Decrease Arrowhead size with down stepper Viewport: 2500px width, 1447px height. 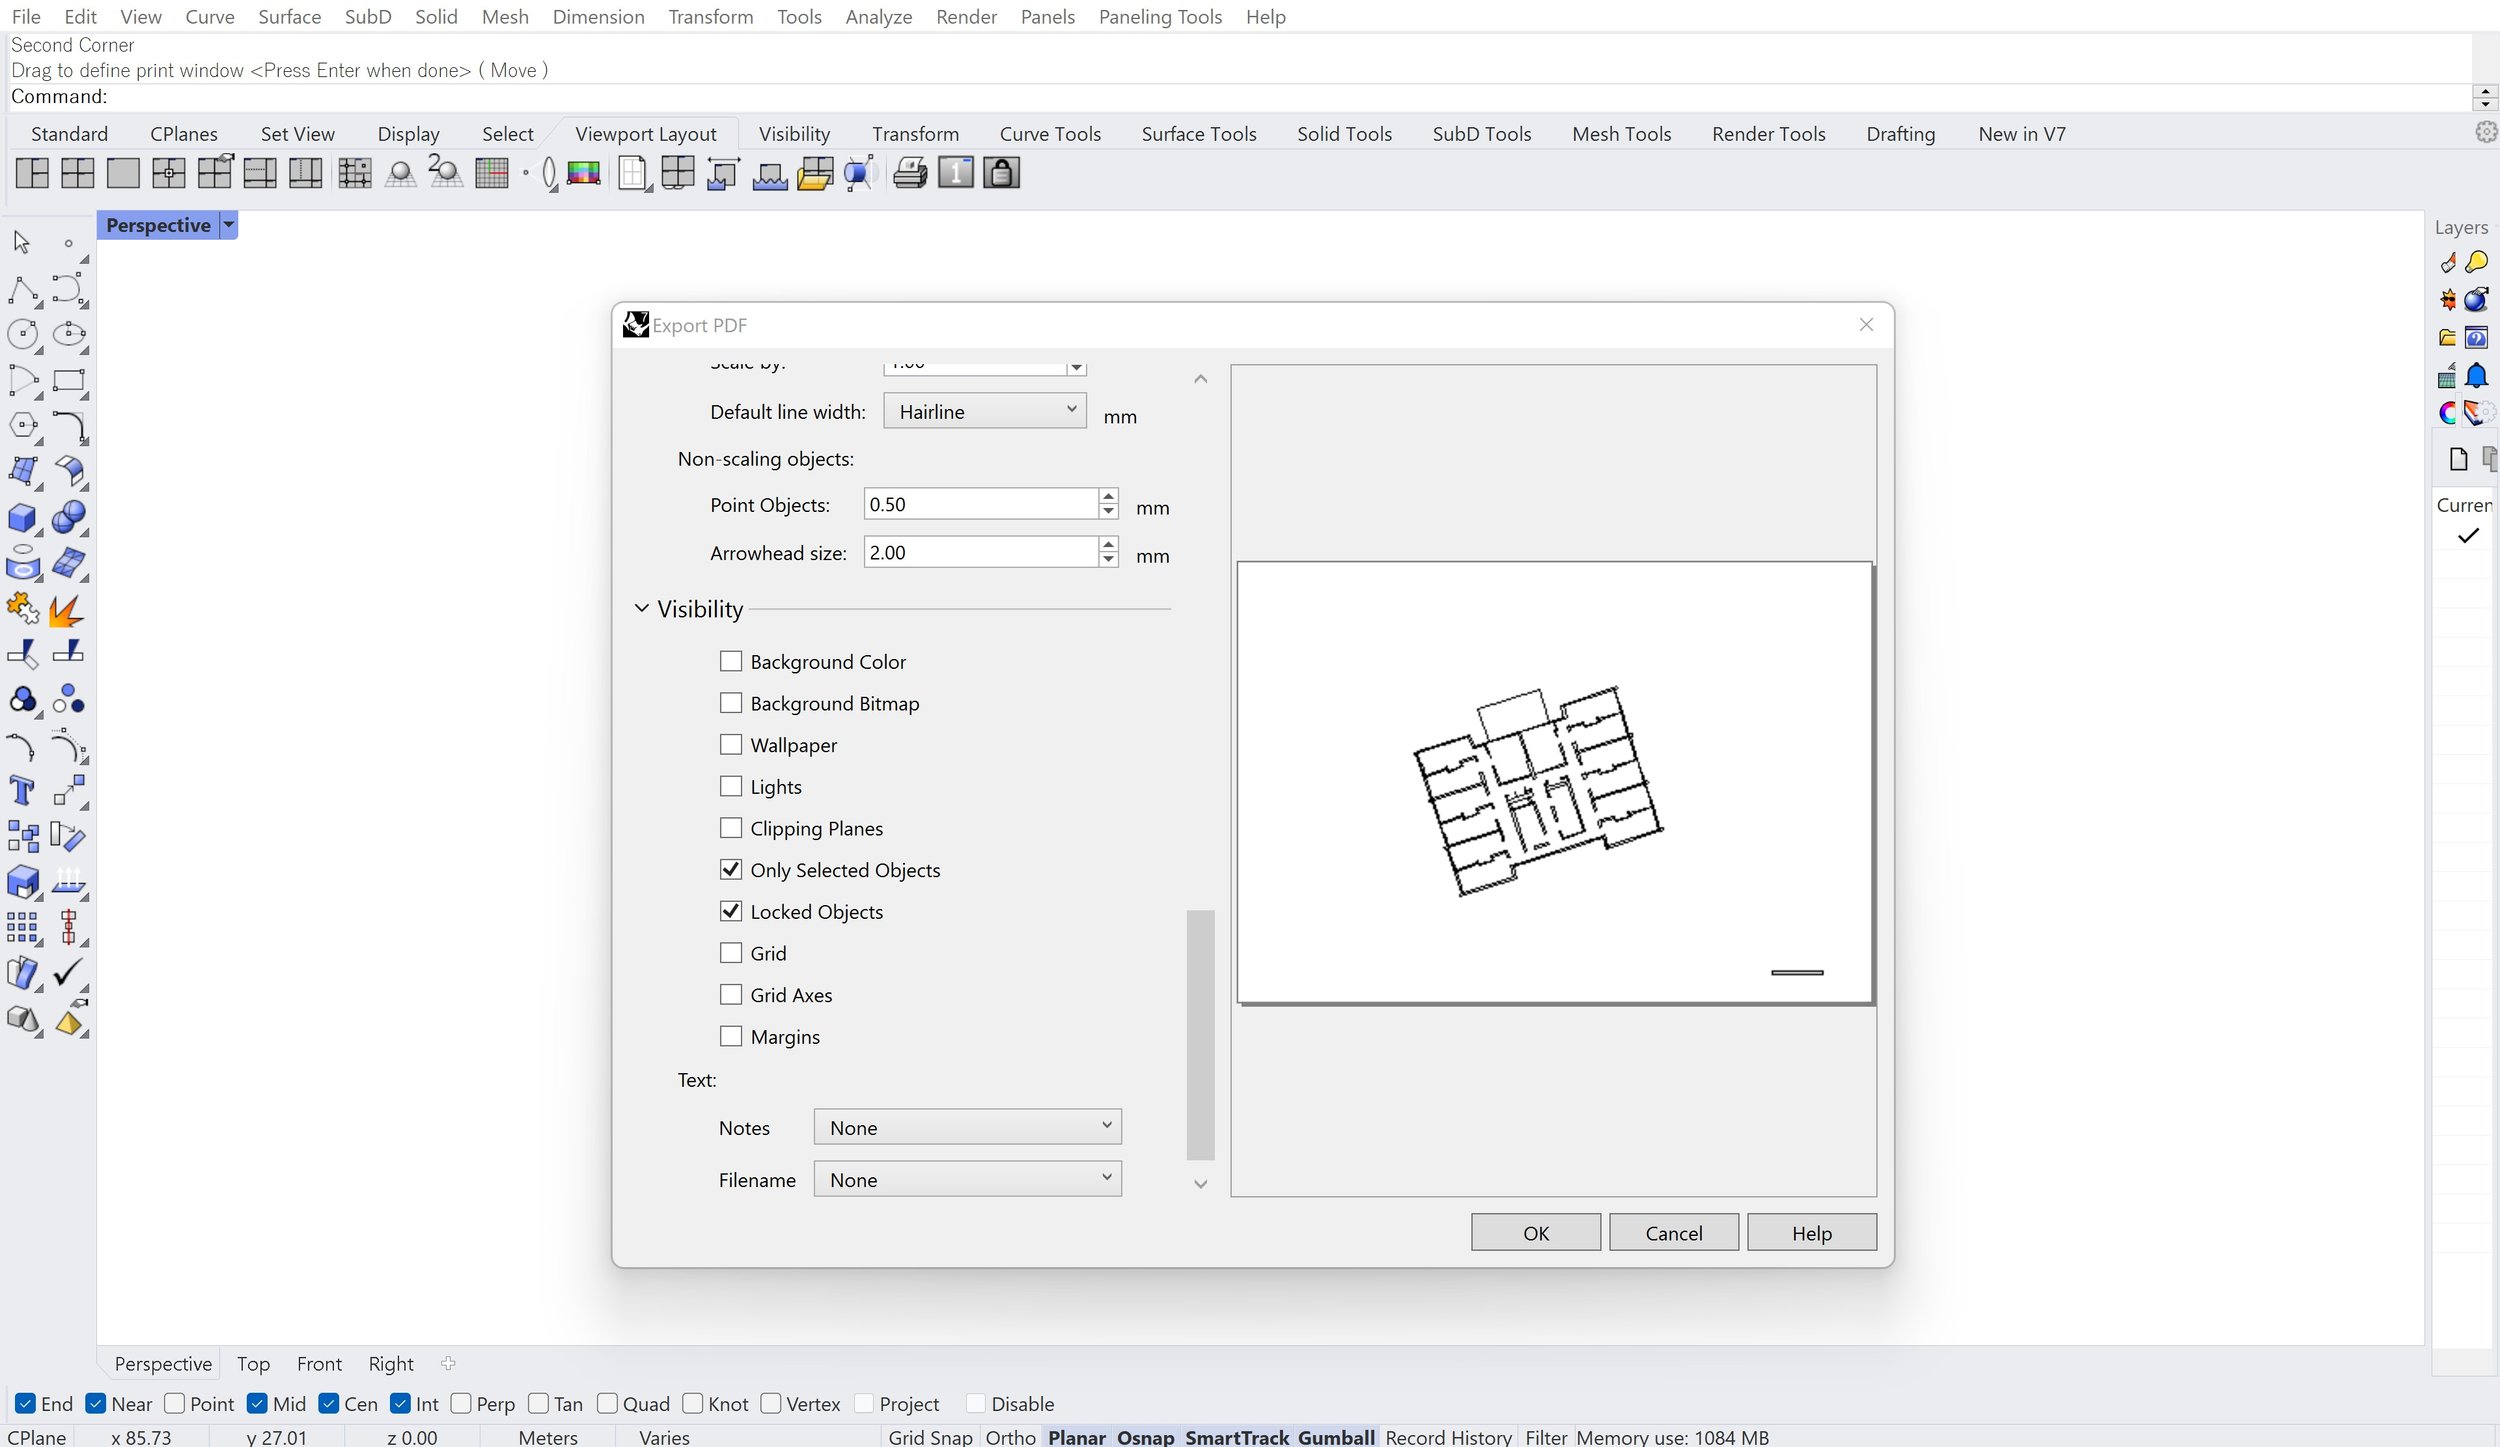[x=1108, y=560]
